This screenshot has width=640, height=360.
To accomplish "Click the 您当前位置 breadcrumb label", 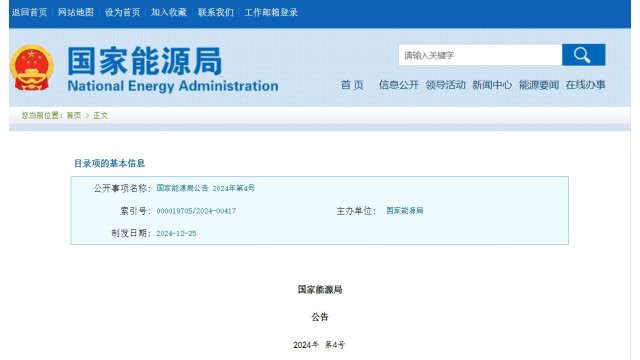I will 42,116.
